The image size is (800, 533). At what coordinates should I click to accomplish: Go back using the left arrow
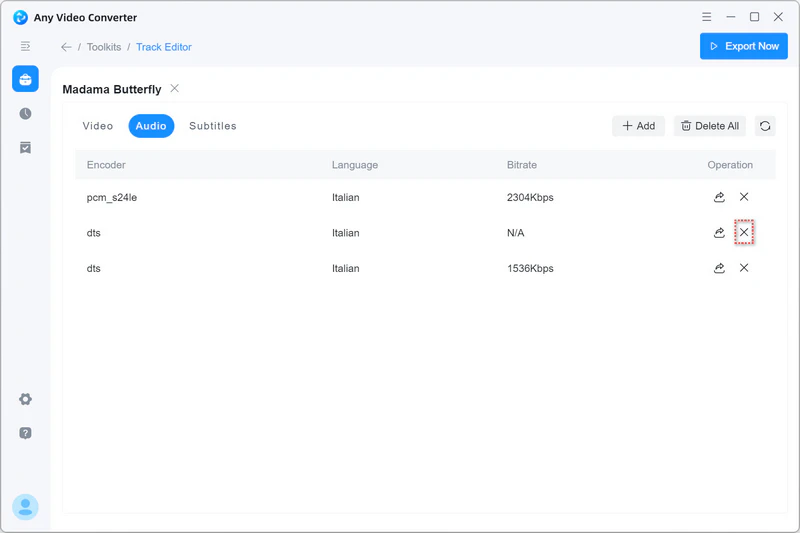pyautogui.click(x=66, y=47)
